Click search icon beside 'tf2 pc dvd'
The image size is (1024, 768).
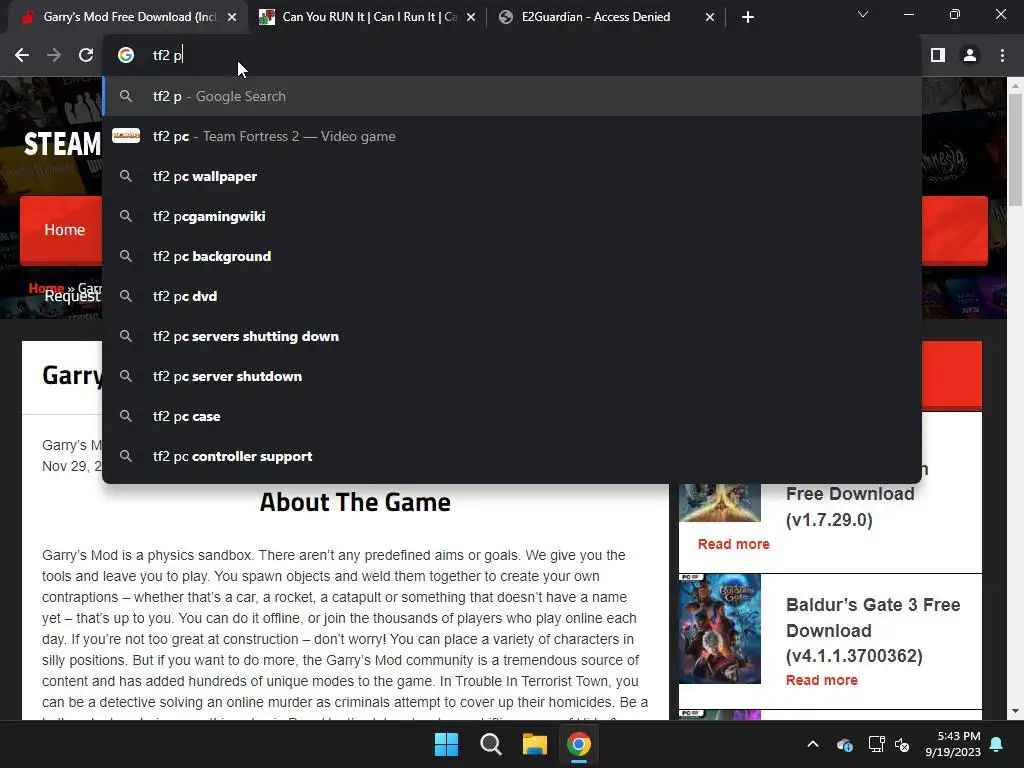[126, 296]
